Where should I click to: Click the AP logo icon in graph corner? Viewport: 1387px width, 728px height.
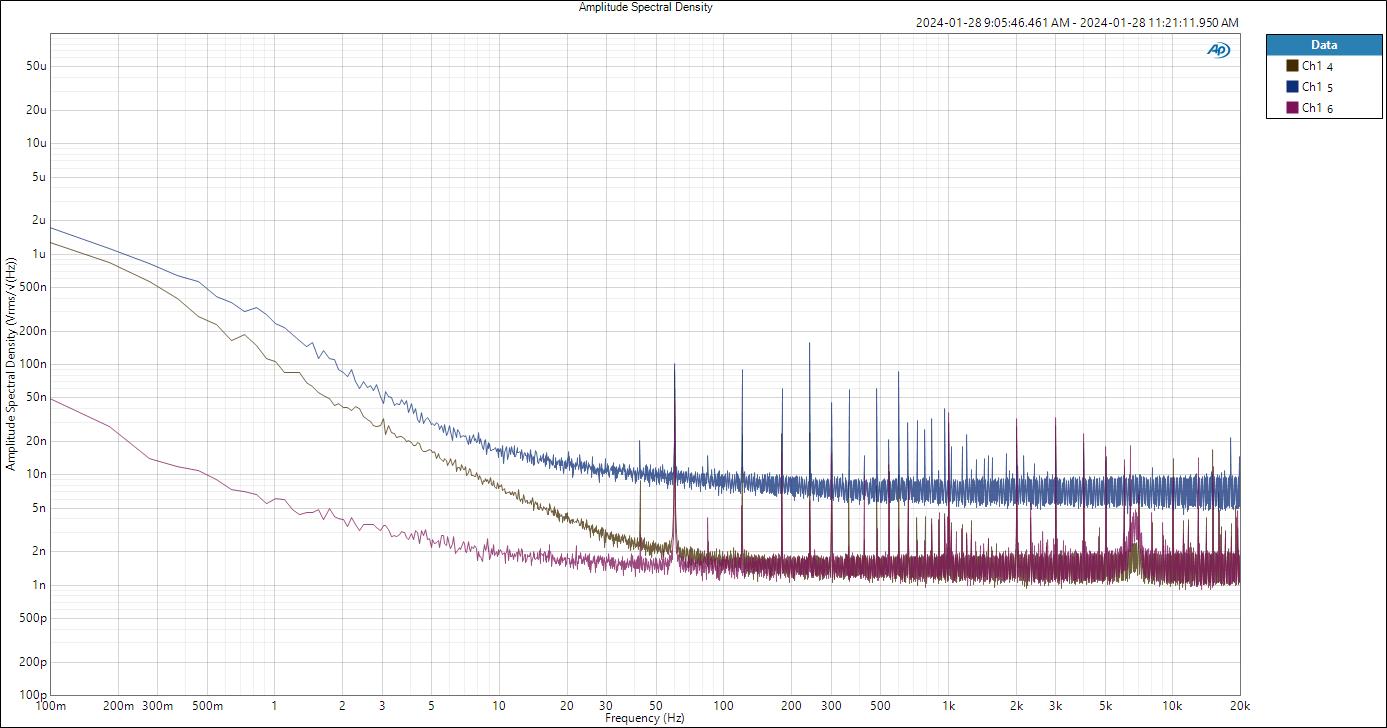click(x=1218, y=50)
